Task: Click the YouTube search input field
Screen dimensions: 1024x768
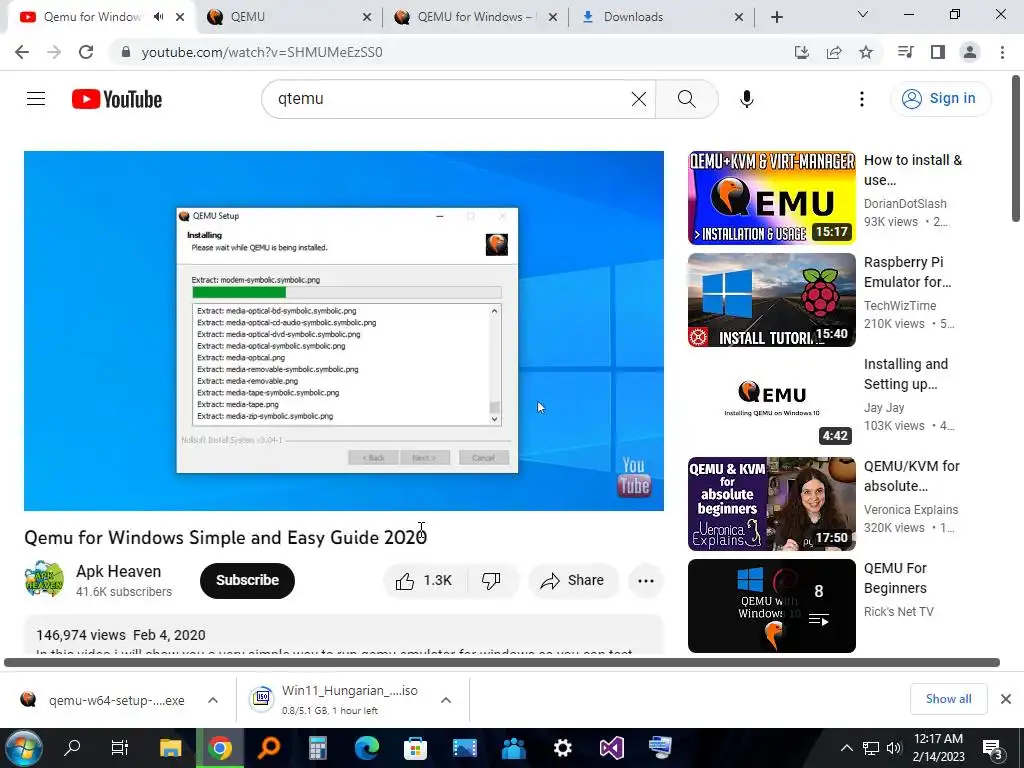Action: point(451,99)
